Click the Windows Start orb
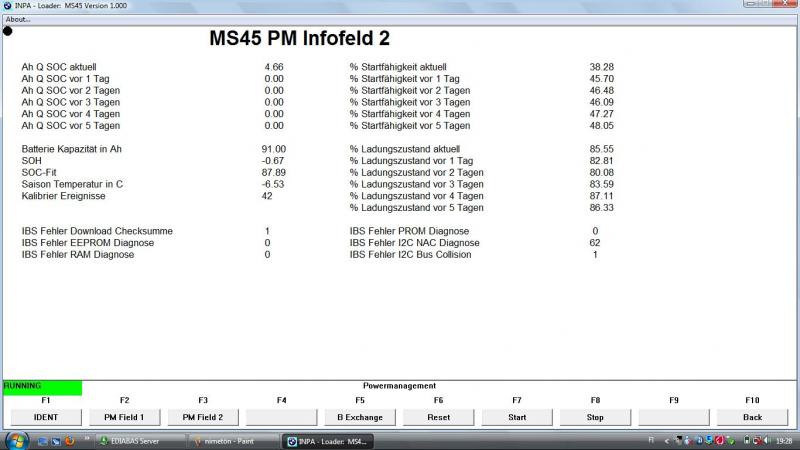This screenshot has width=800, height=450. (x=17, y=440)
